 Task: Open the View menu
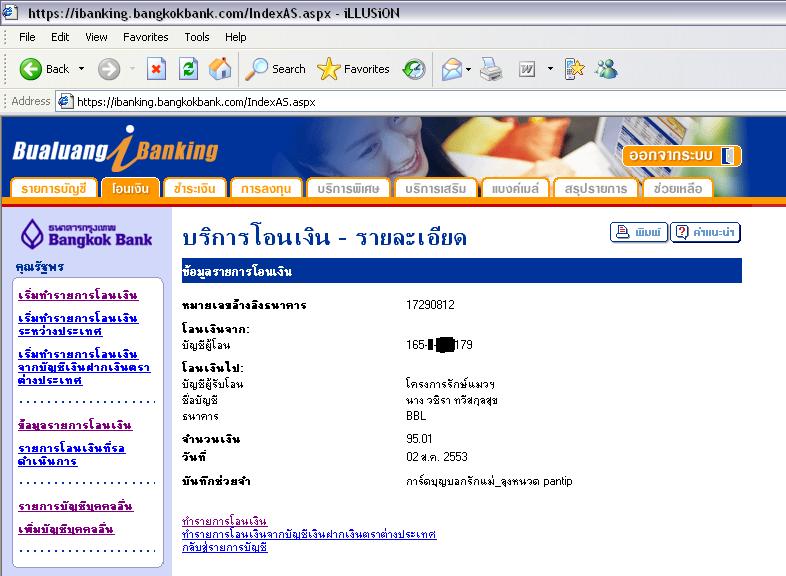(96, 37)
